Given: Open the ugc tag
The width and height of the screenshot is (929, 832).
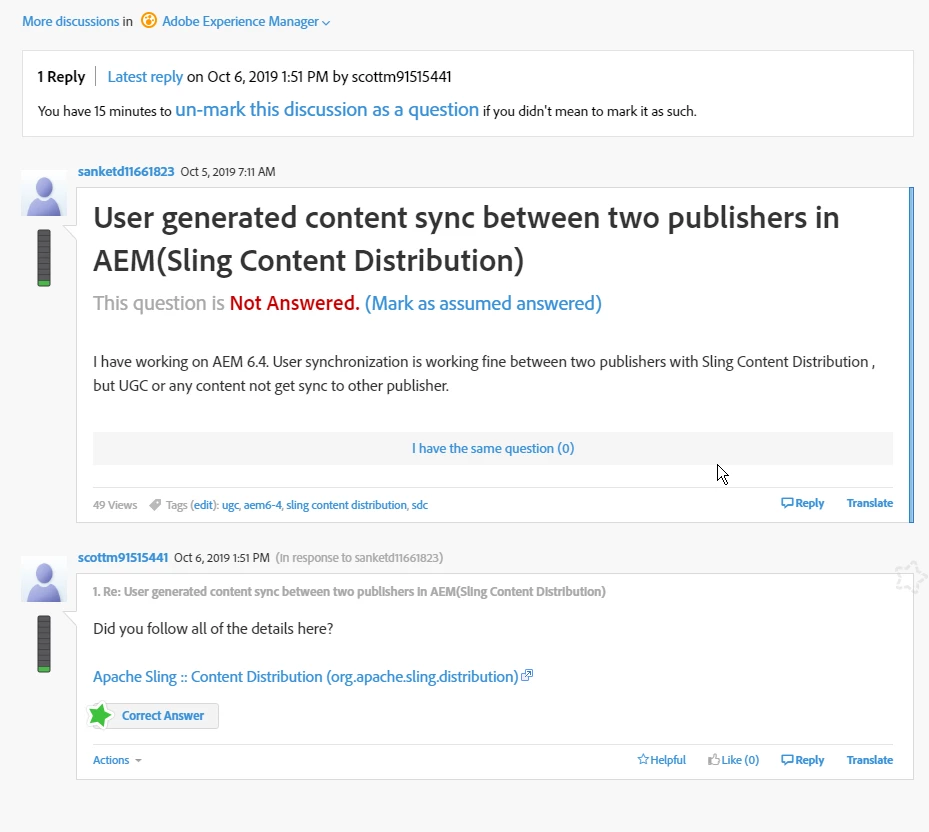Looking at the screenshot, I should point(230,505).
